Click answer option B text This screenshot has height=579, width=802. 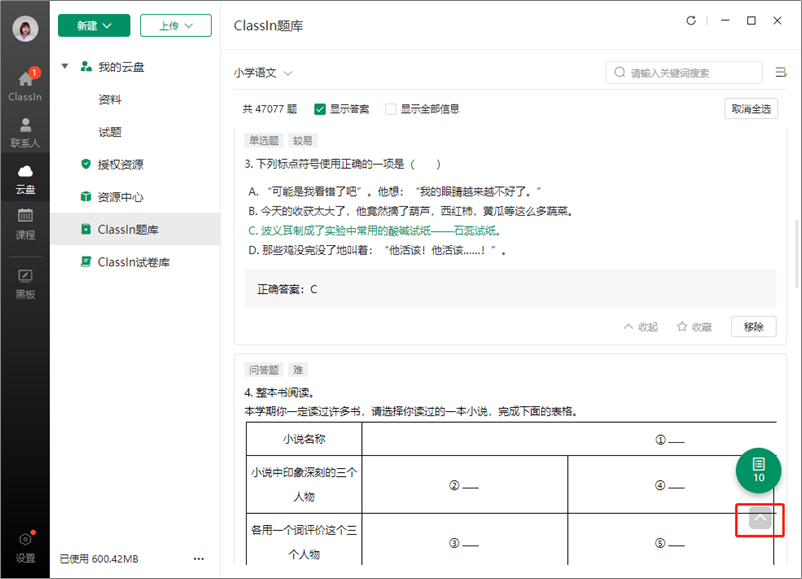click(411, 211)
